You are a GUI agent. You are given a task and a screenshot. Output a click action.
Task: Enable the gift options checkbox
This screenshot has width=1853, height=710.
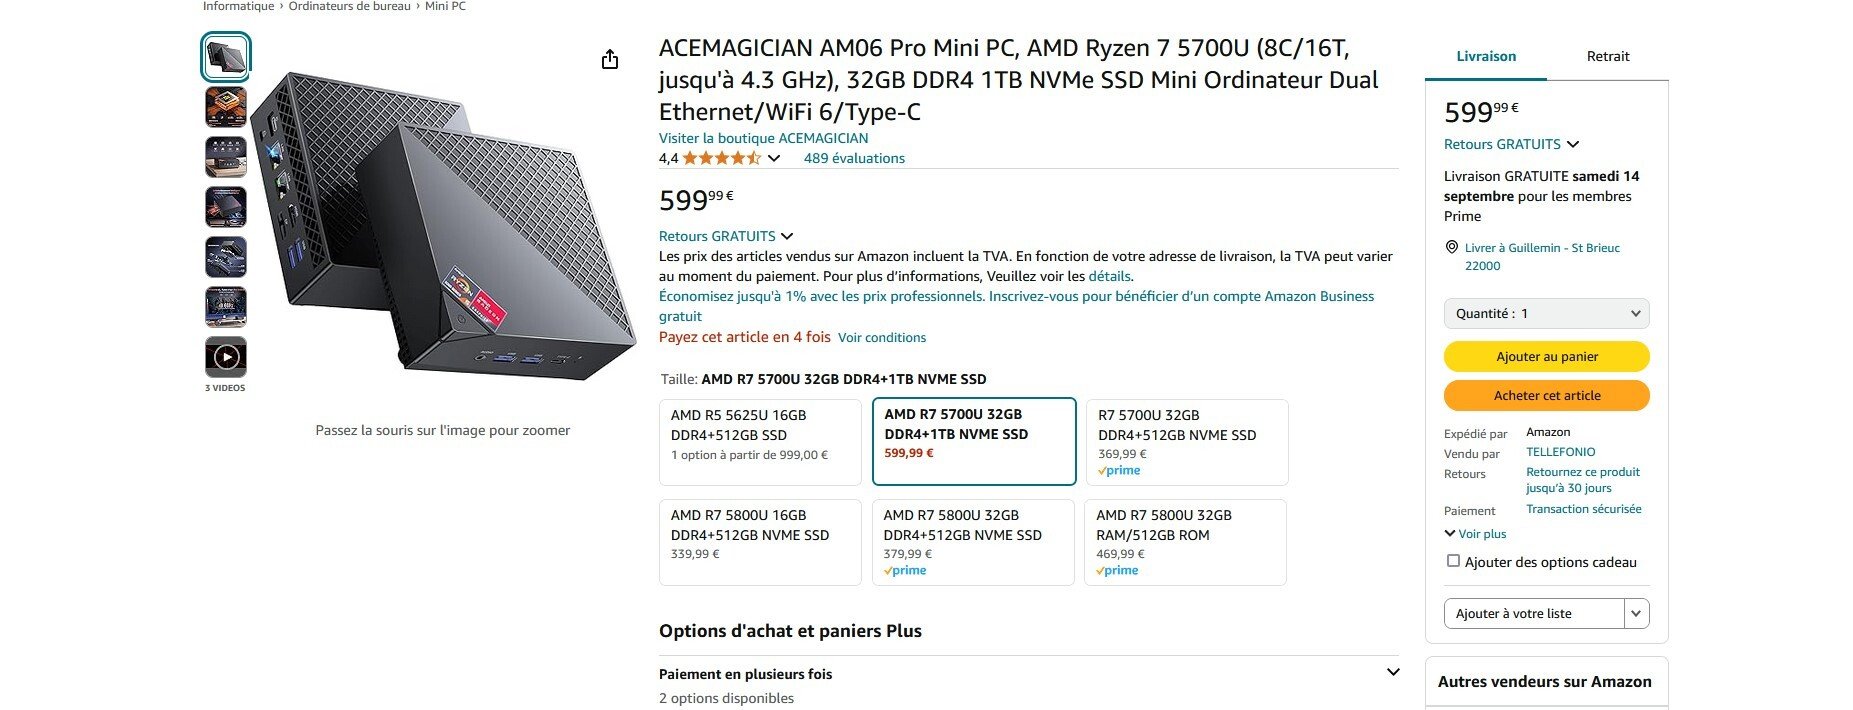pos(1453,561)
